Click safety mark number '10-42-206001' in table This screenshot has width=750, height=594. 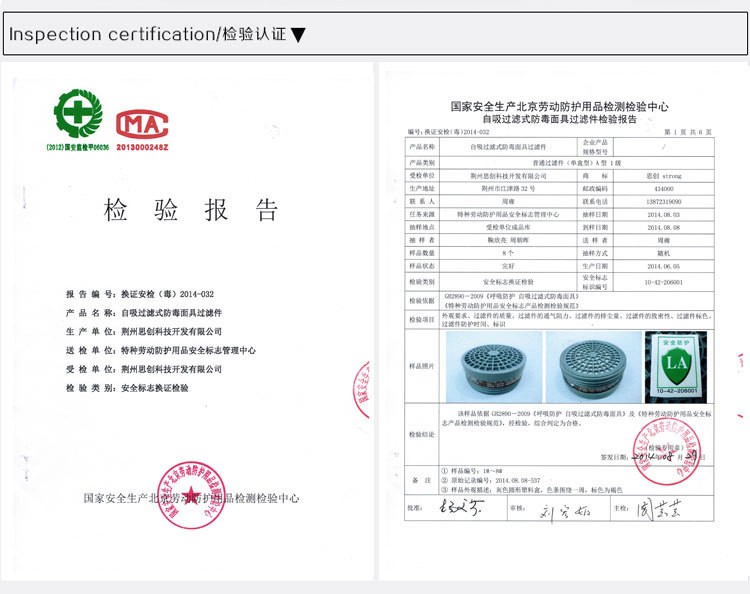pyautogui.click(x=664, y=282)
